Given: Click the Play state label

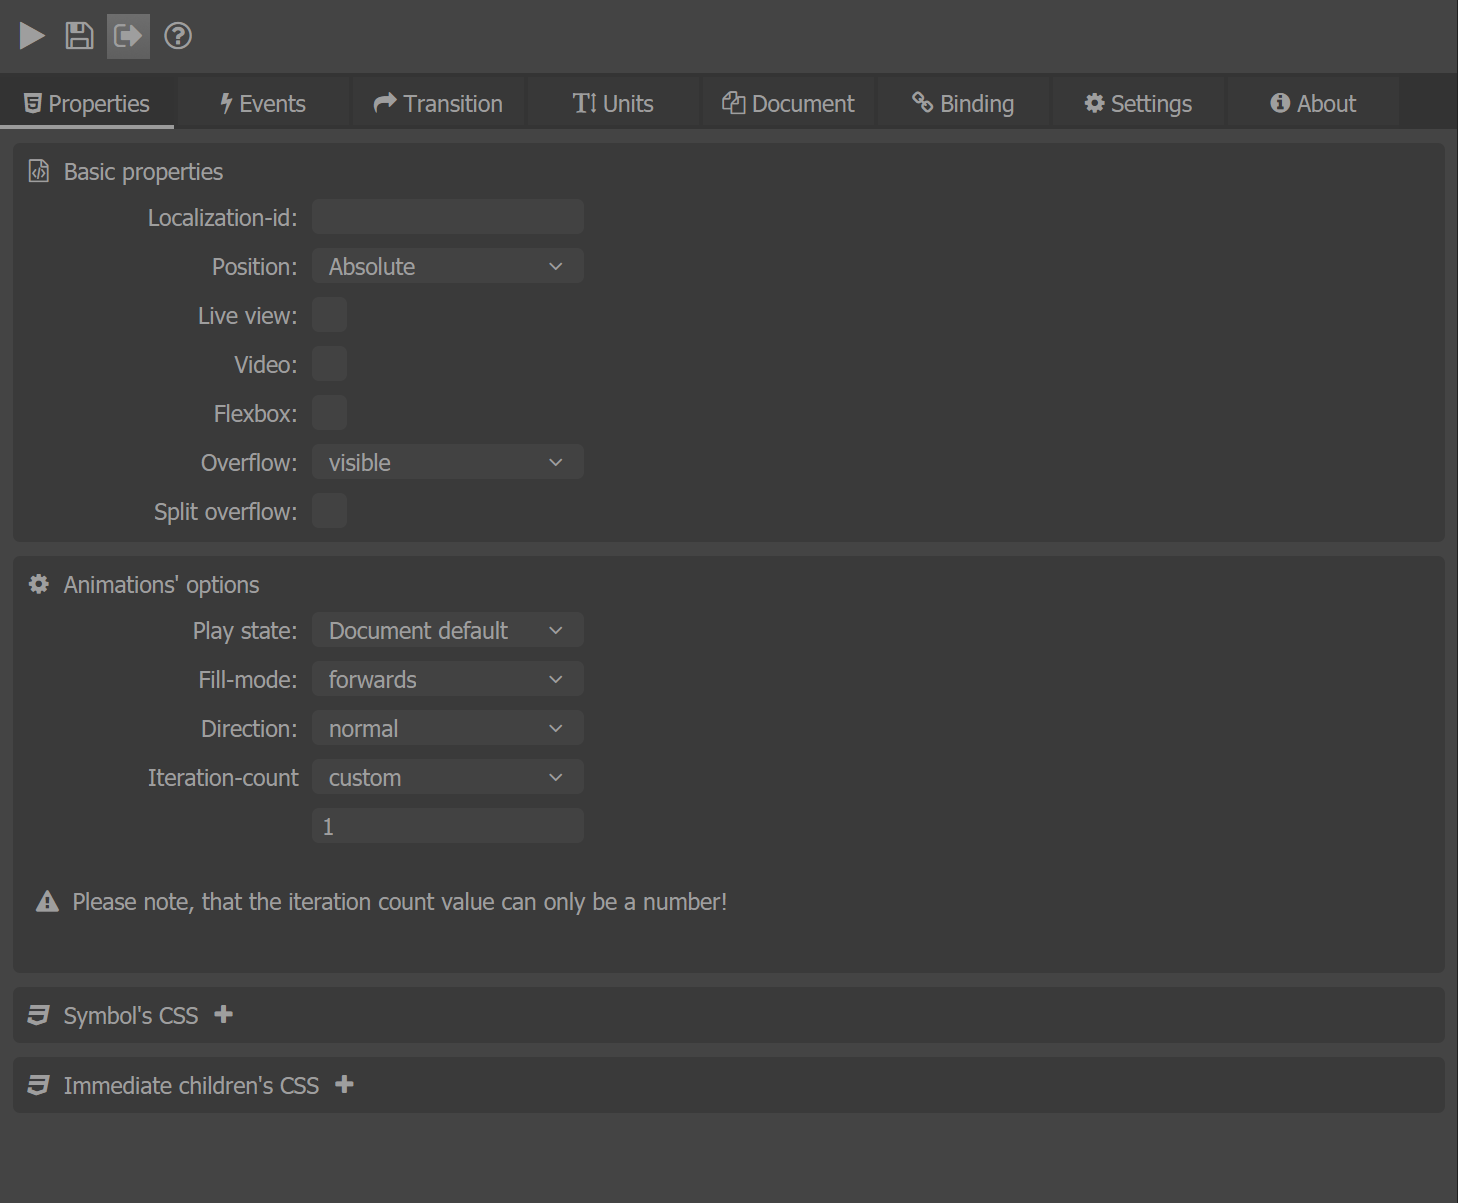Looking at the screenshot, I should pyautogui.click(x=245, y=631).
